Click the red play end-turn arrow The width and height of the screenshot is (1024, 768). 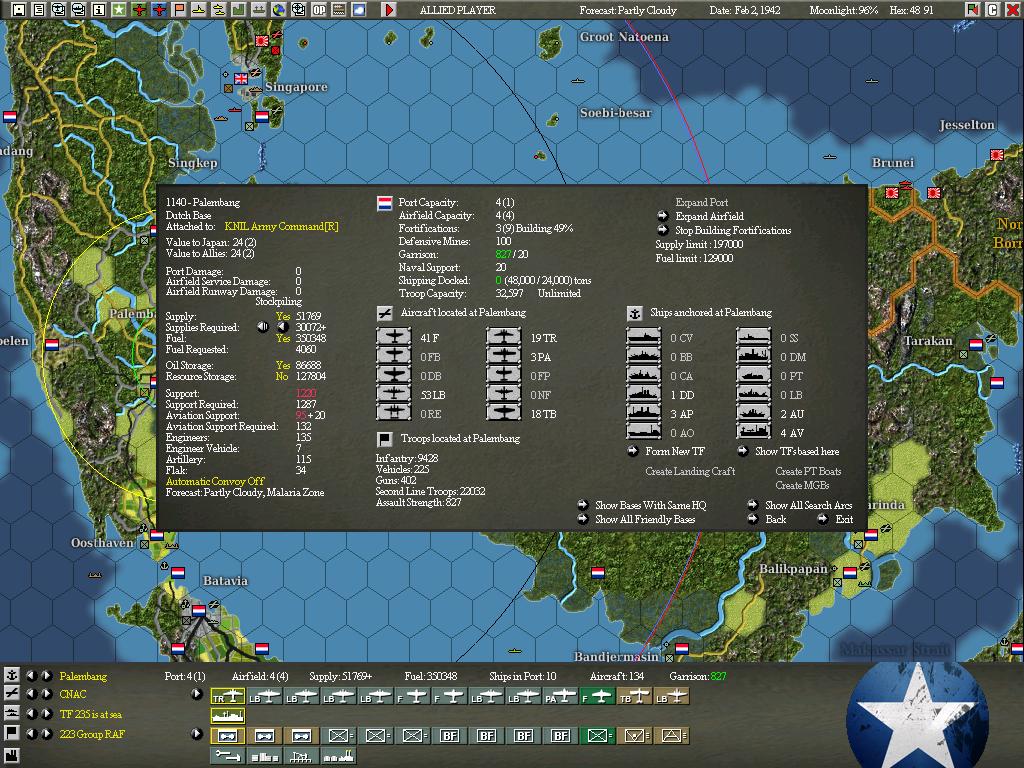coord(389,9)
